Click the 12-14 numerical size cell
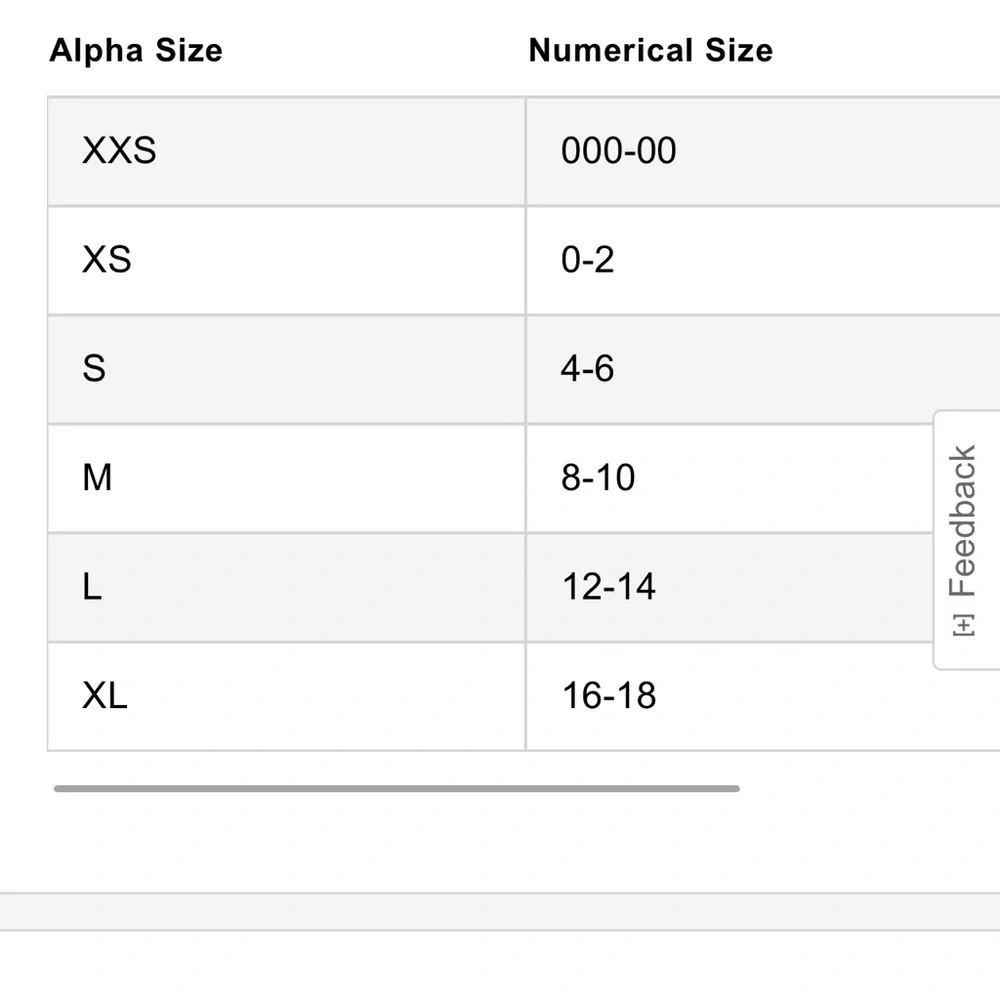 (x=609, y=587)
